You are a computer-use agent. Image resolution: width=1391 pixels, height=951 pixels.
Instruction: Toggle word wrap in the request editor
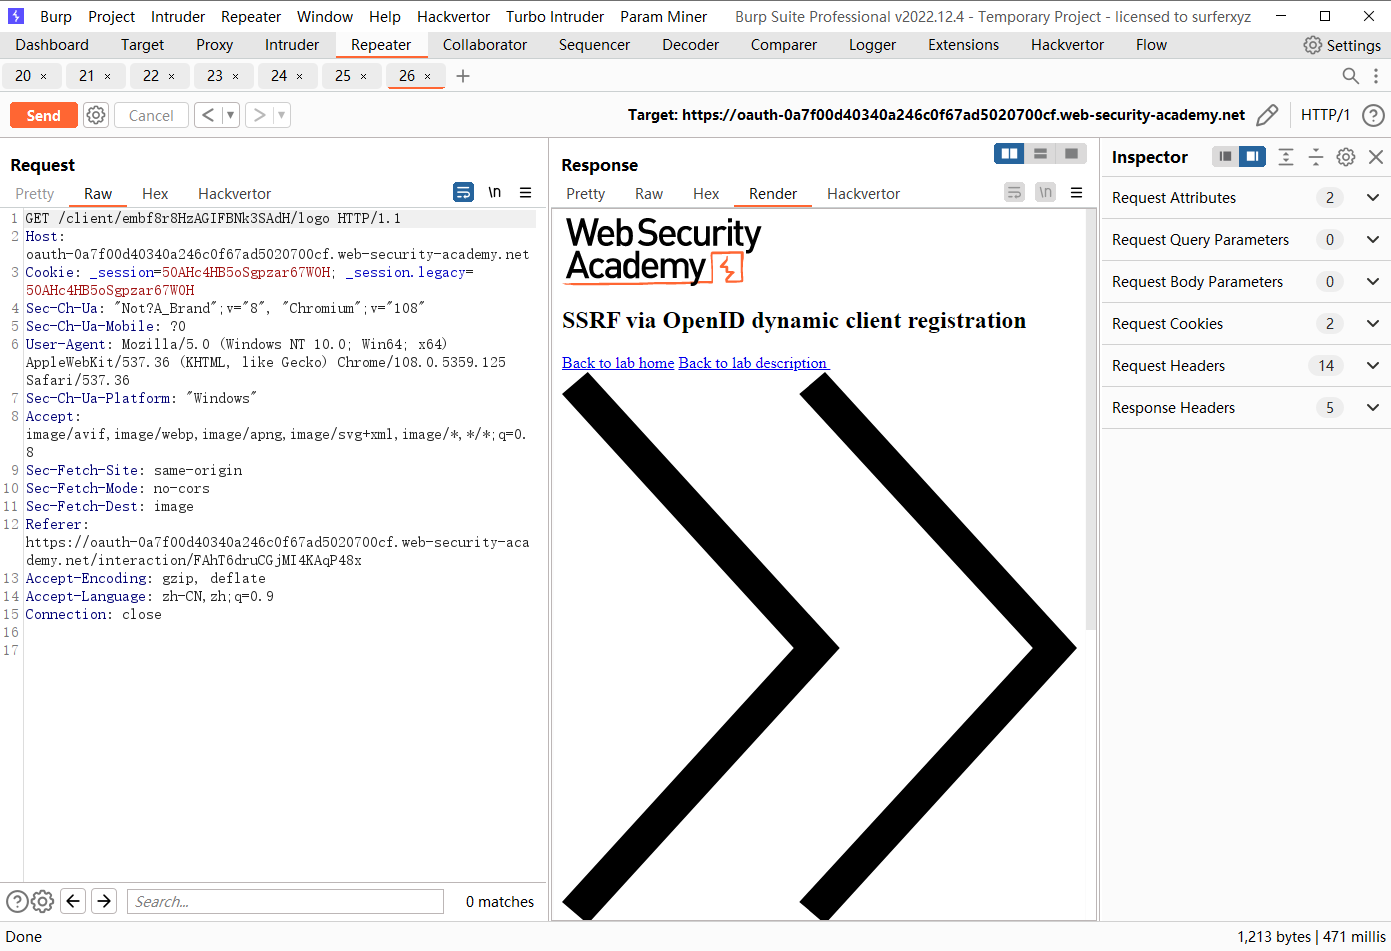[463, 192]
